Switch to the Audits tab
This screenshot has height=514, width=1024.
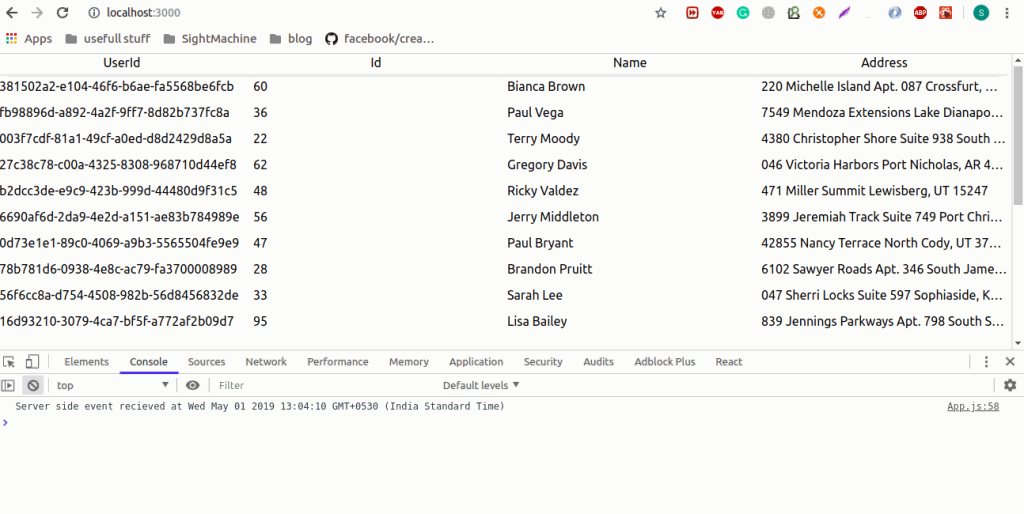coord(598,362)
